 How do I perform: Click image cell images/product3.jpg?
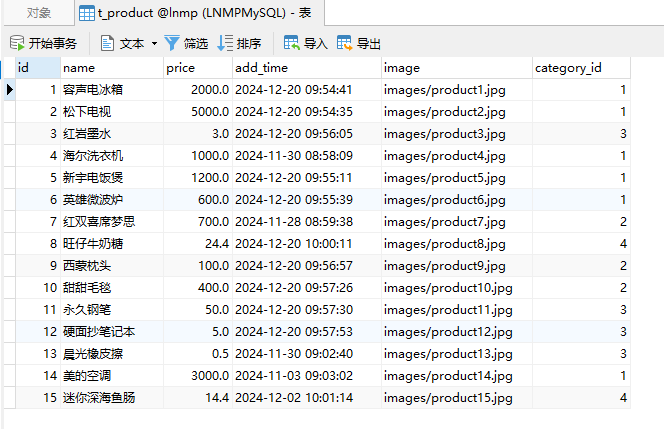[x=456, y=134]
